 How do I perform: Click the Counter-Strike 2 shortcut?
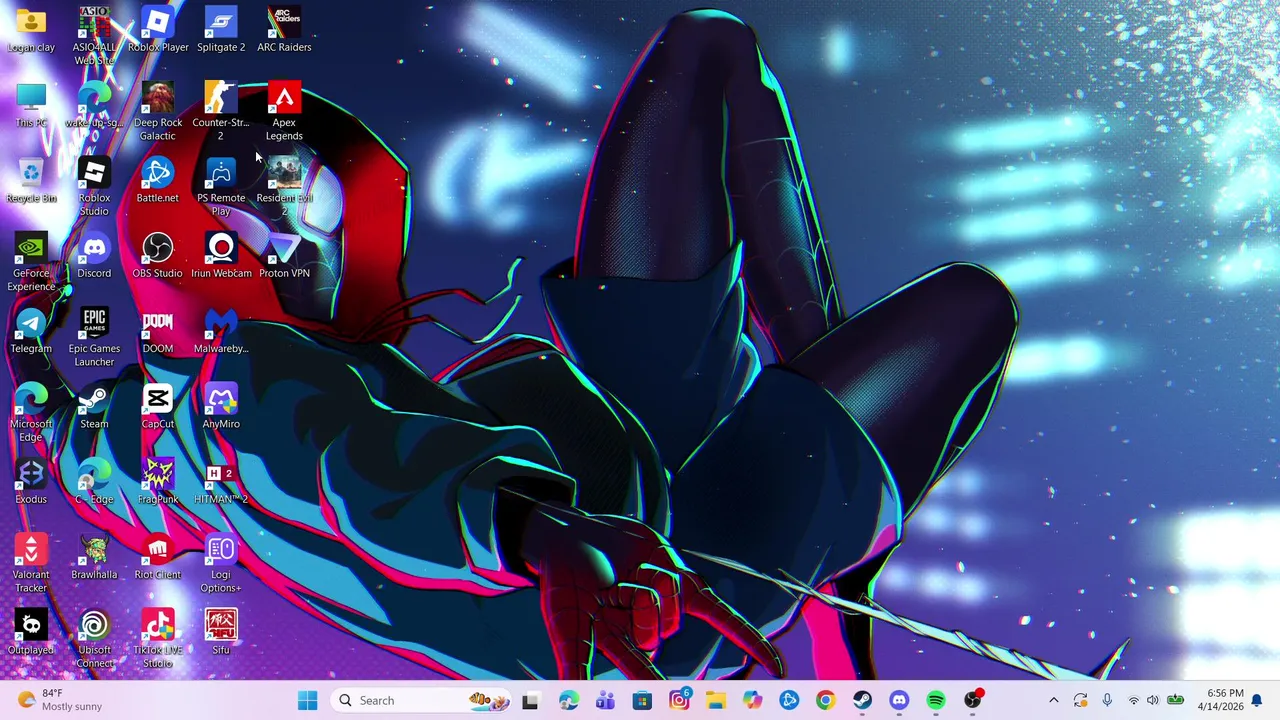[x=221, y=112]
